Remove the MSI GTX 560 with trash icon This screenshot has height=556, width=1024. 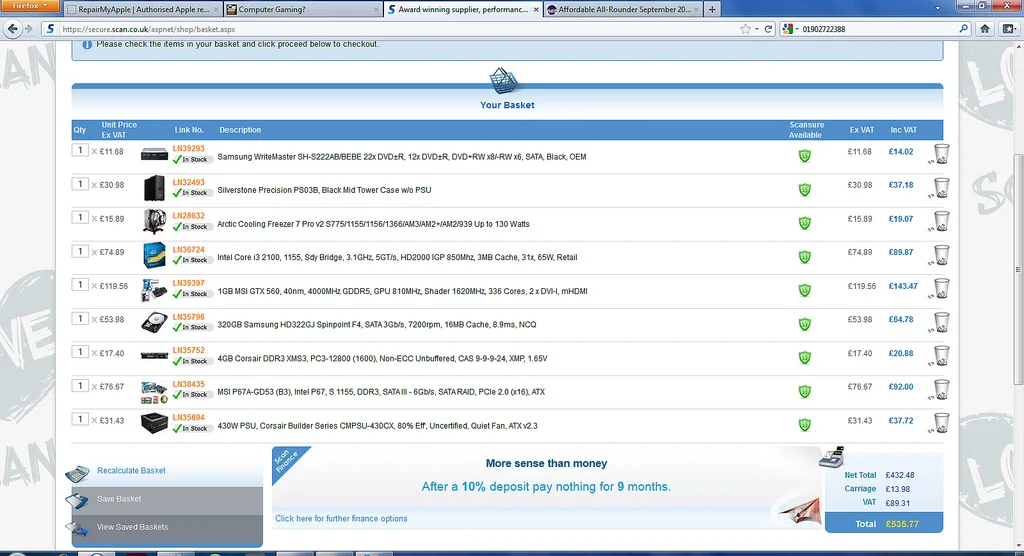coord(941,288)
